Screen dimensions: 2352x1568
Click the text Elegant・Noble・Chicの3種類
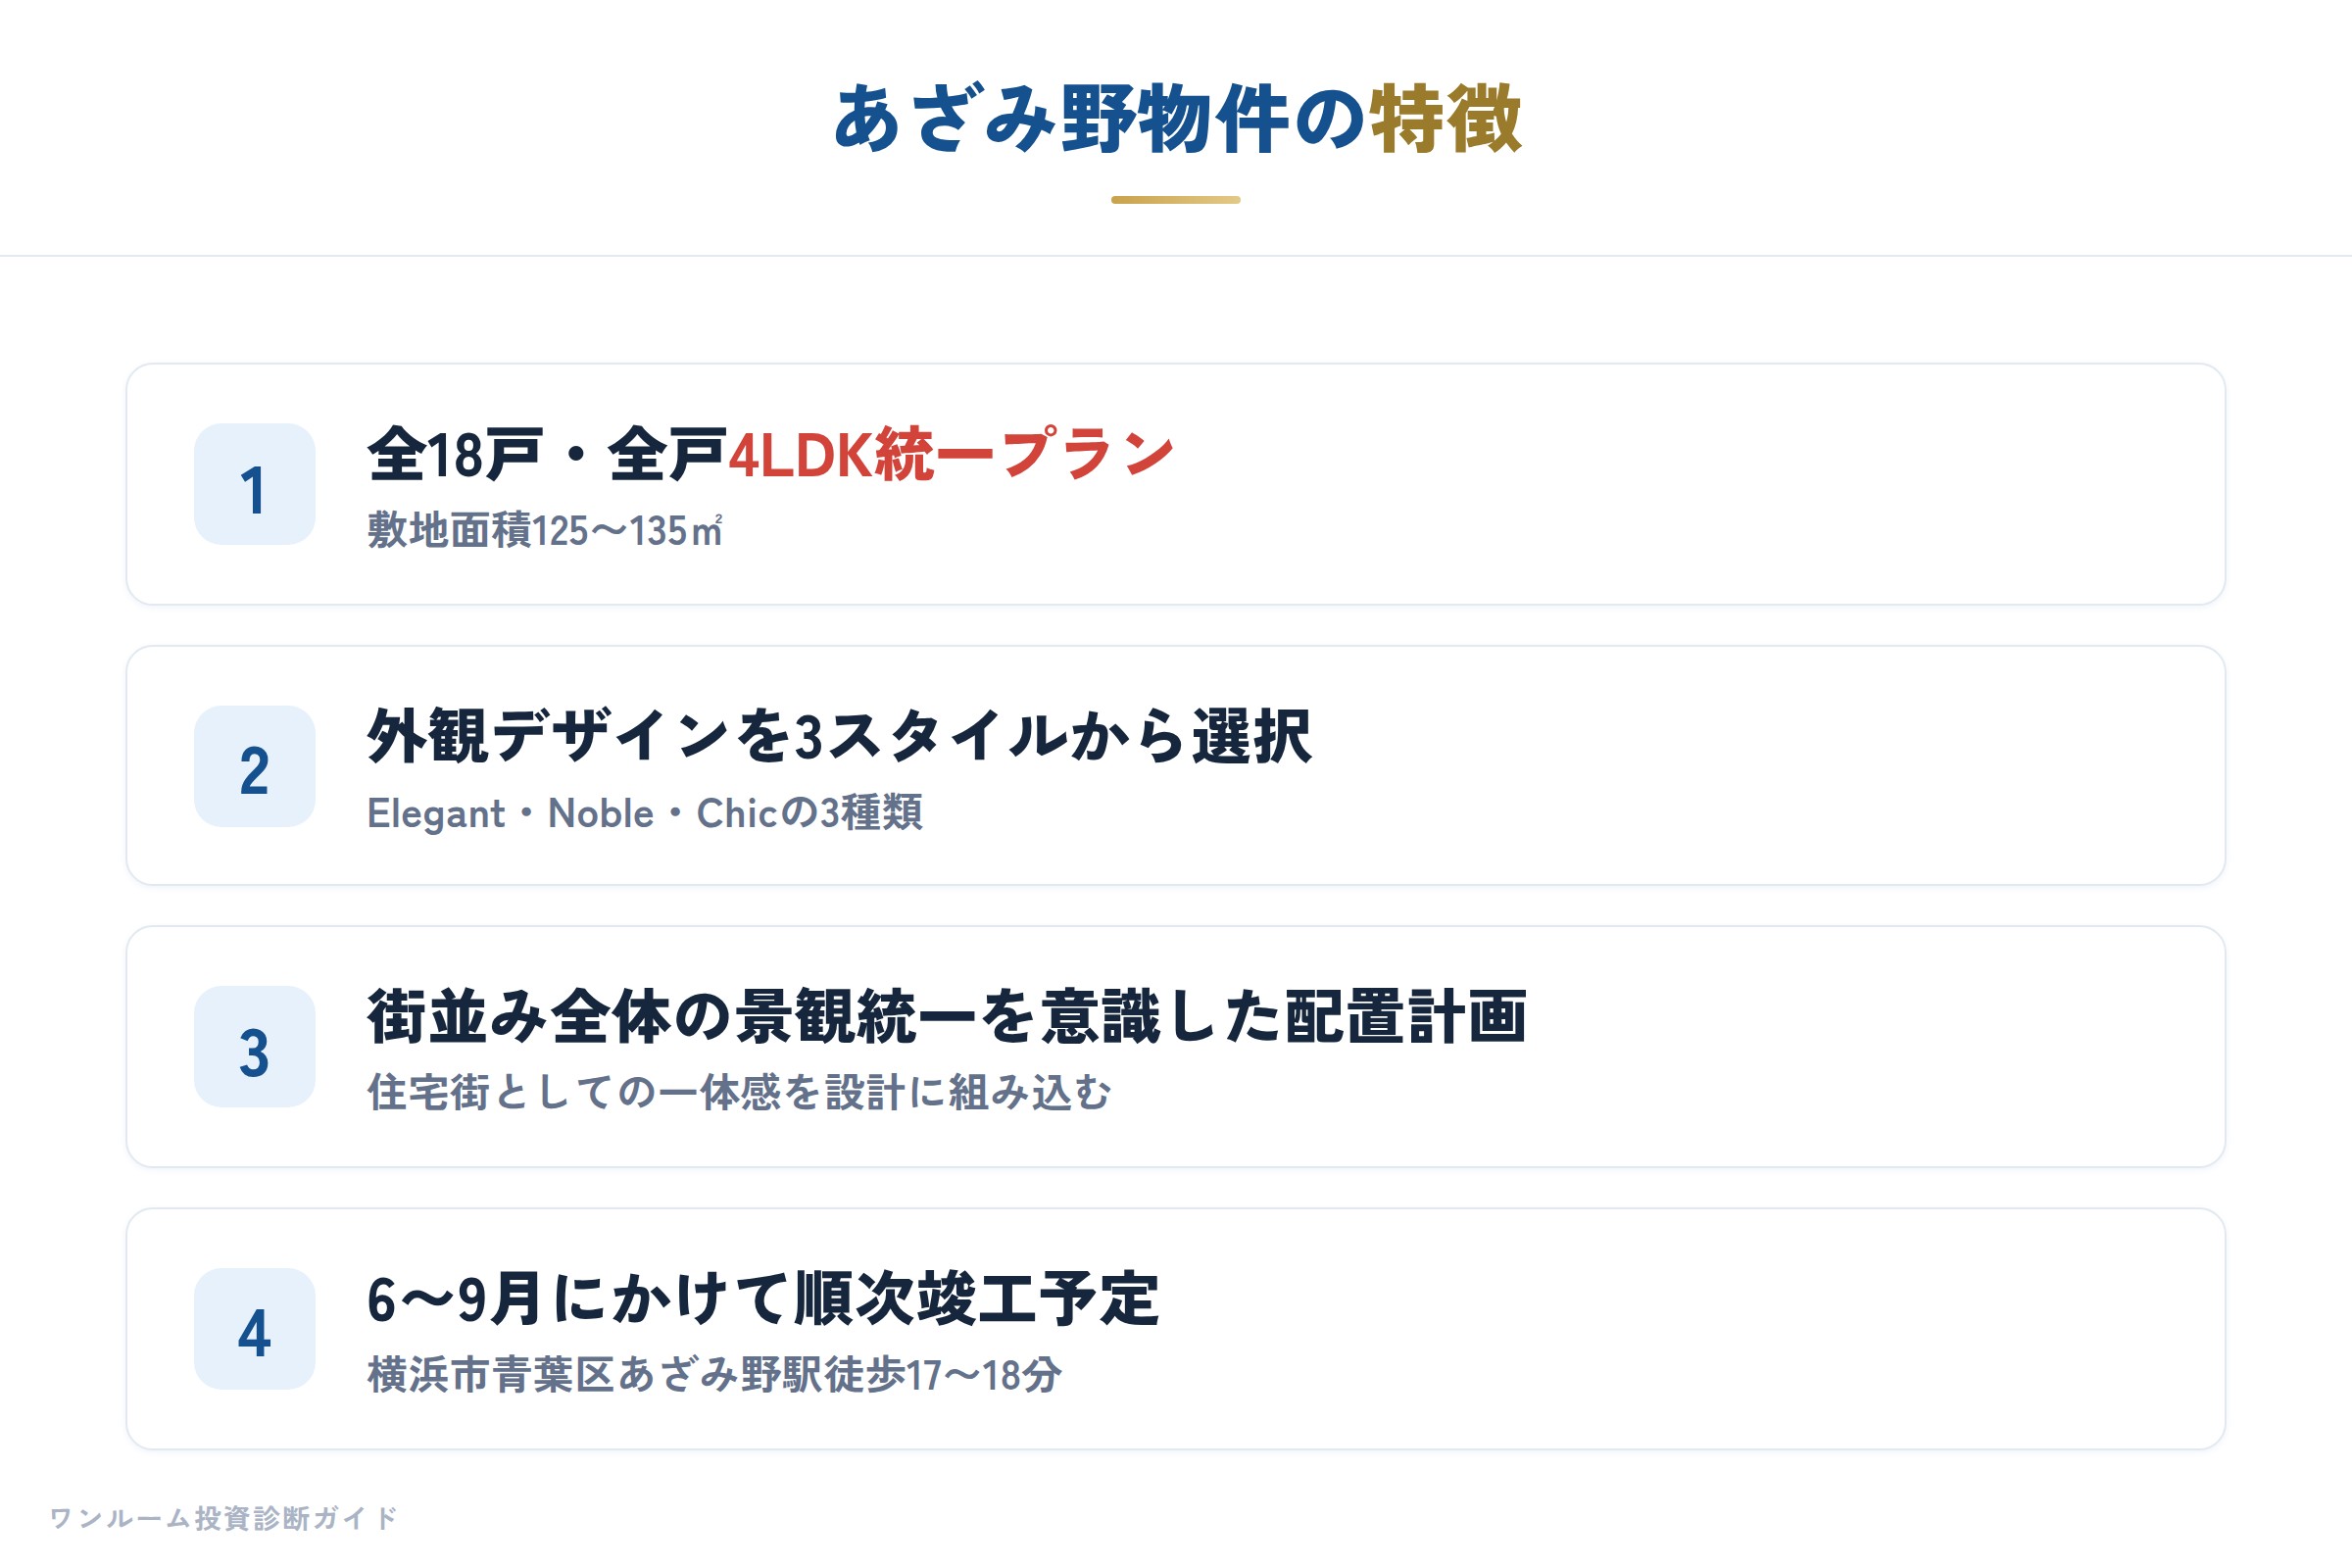(645, 813)
